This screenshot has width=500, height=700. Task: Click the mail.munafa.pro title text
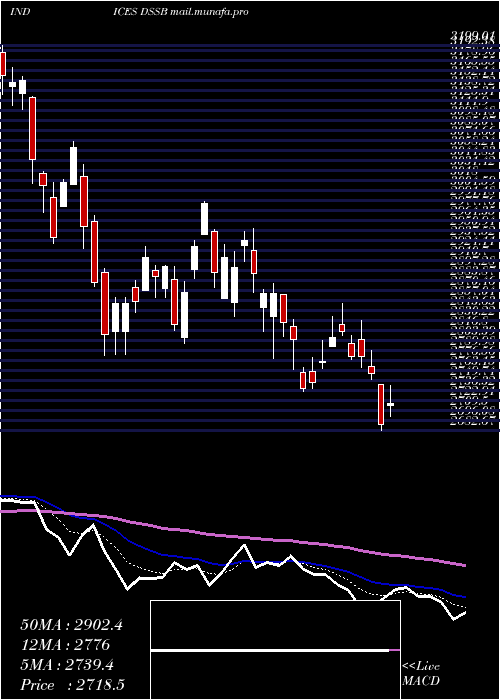tap(209, 12)
